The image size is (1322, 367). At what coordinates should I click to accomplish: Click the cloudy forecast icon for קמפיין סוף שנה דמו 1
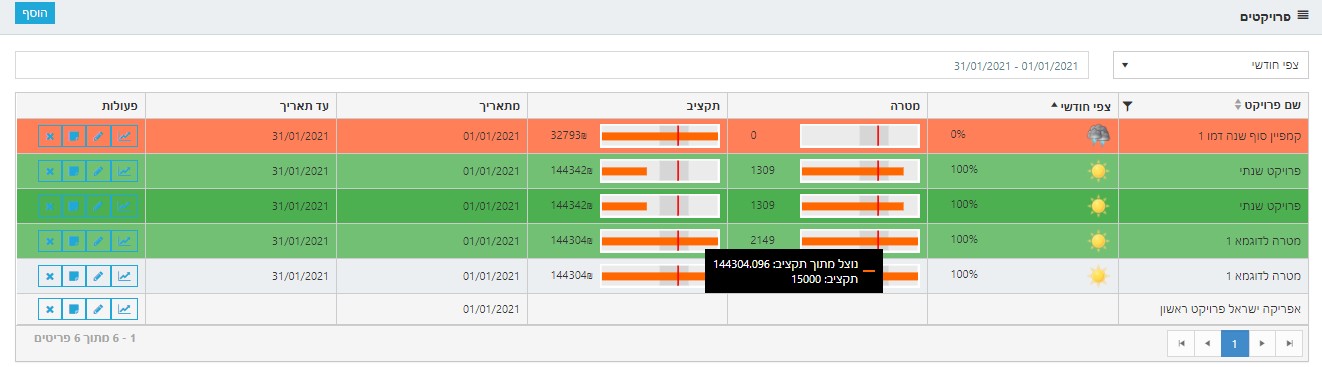point(1098,136)
